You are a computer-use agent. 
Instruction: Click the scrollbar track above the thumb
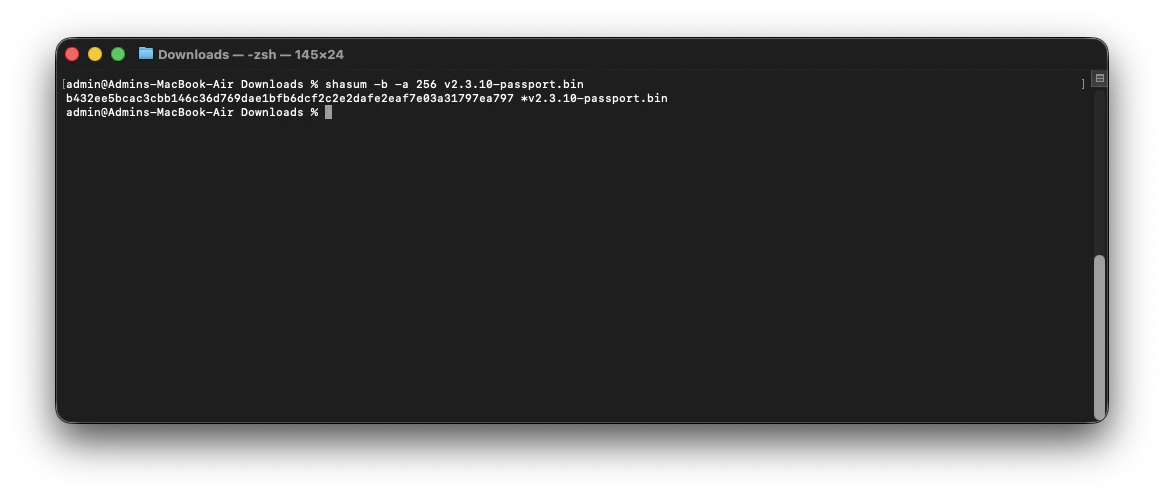pyautogui.click(x=1099, y=170)
